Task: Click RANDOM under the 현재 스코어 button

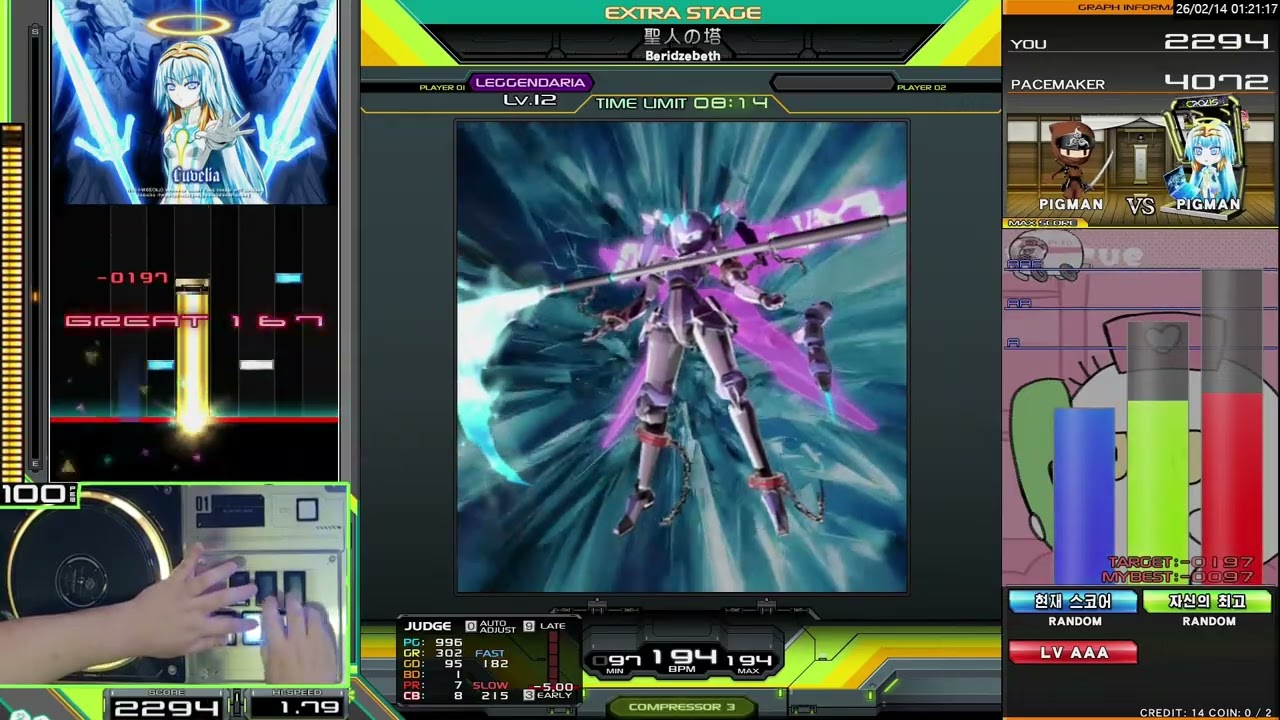Action: [x=1075, y=622]
